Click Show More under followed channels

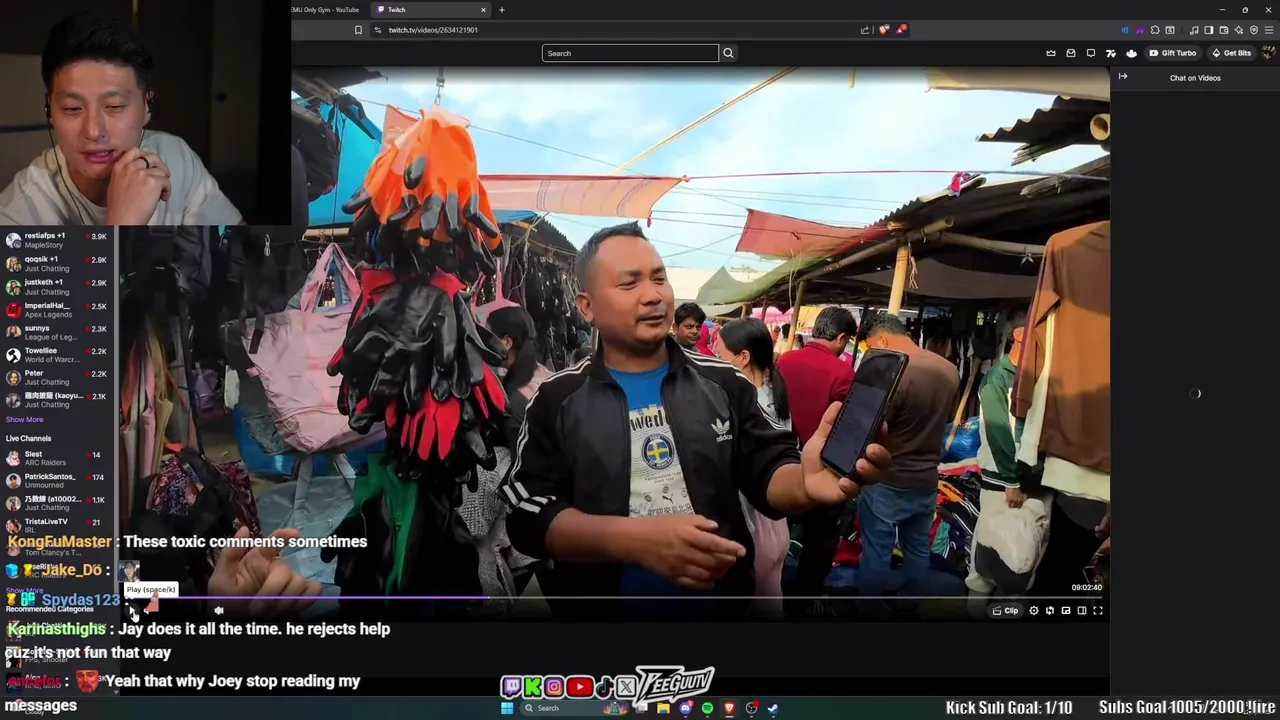tap(25, 419)
